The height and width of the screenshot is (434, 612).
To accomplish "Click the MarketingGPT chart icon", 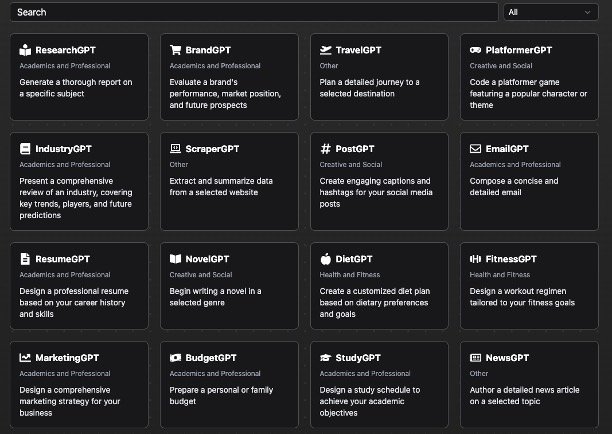I will pyautogui.click(x=26, y=358).
